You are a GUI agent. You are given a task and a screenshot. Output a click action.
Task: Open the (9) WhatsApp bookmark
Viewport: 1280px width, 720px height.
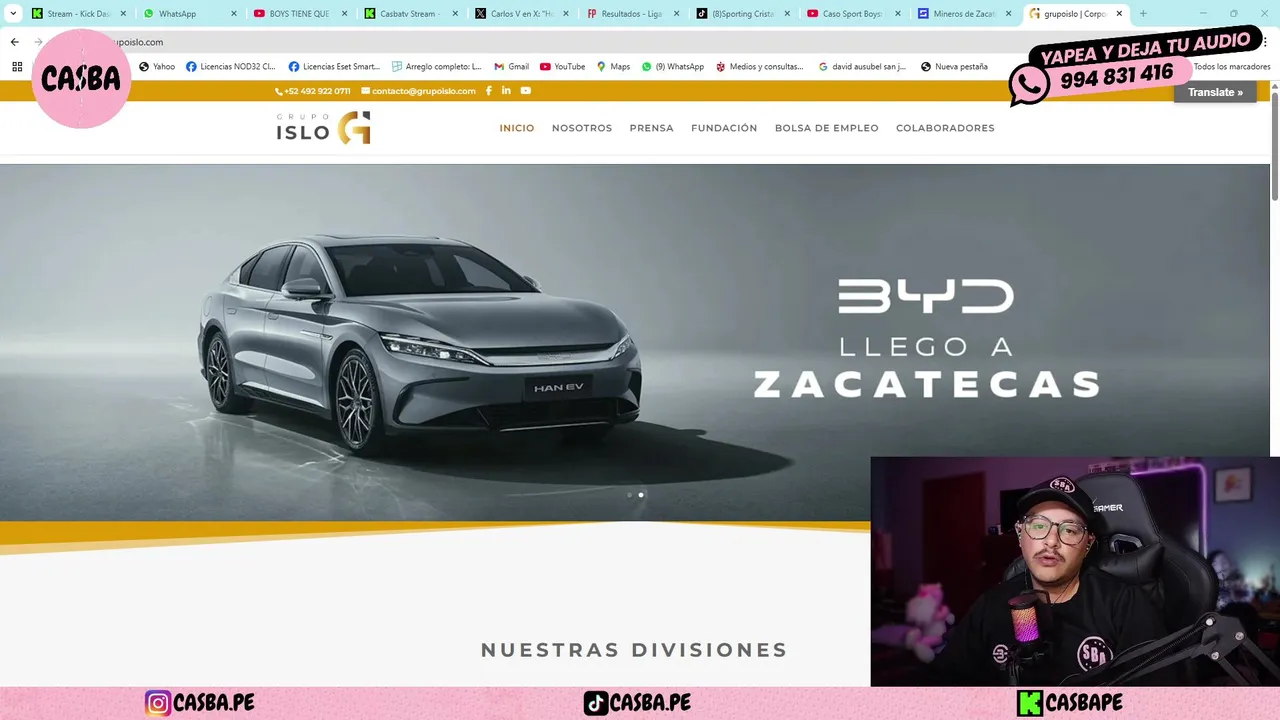pos(673,67)
